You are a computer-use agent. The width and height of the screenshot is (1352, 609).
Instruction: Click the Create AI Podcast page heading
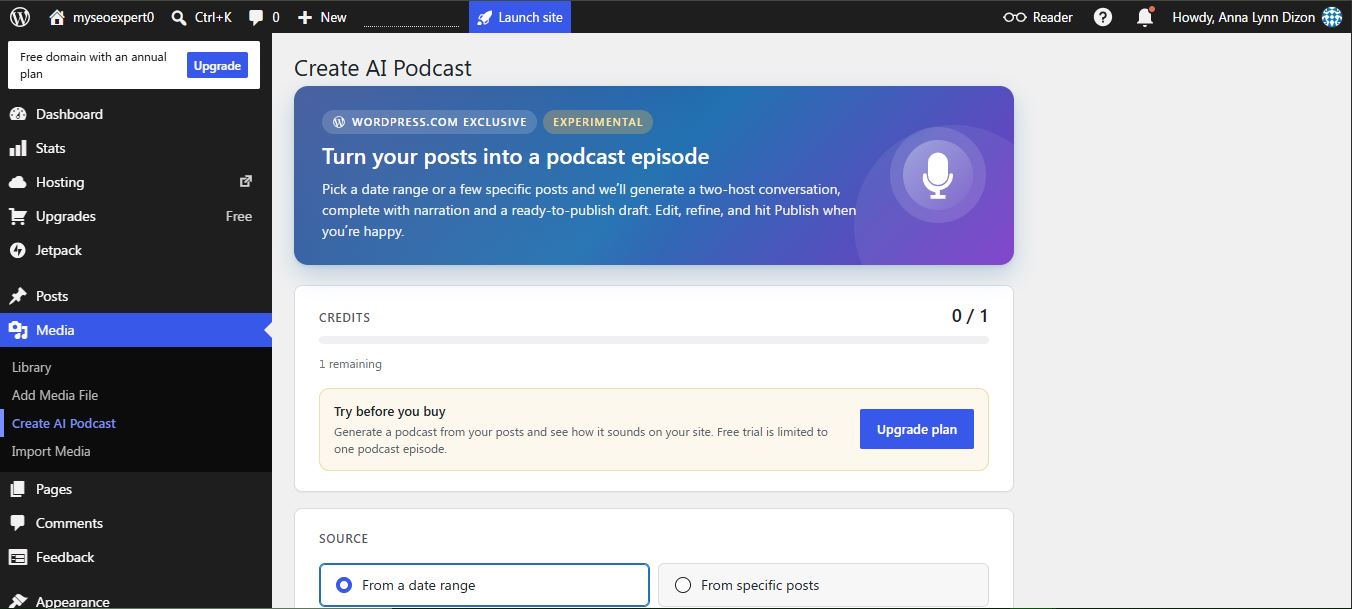tap(383, 68)
